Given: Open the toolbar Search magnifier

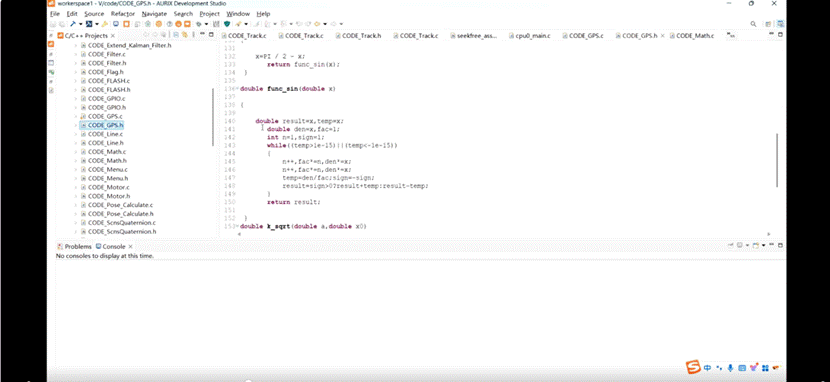Looking at the screenshot, I should click(x=753, y=24).
